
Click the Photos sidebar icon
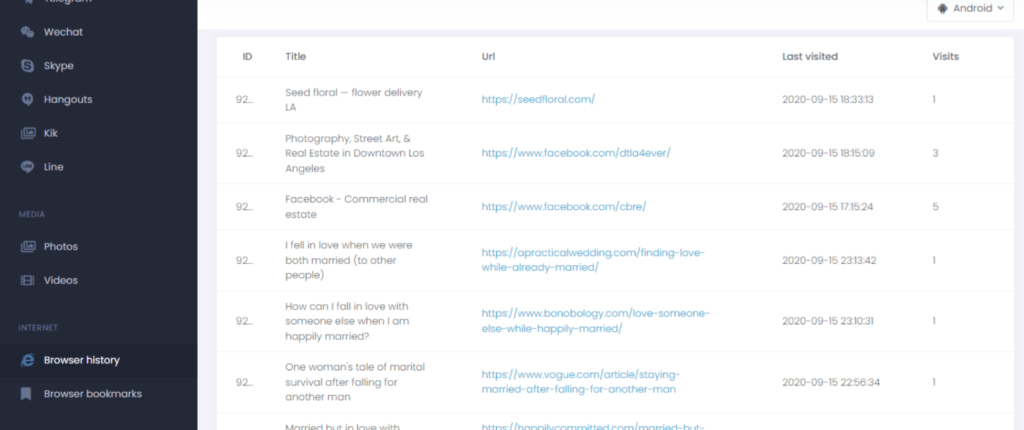click(x=27, y=246)
